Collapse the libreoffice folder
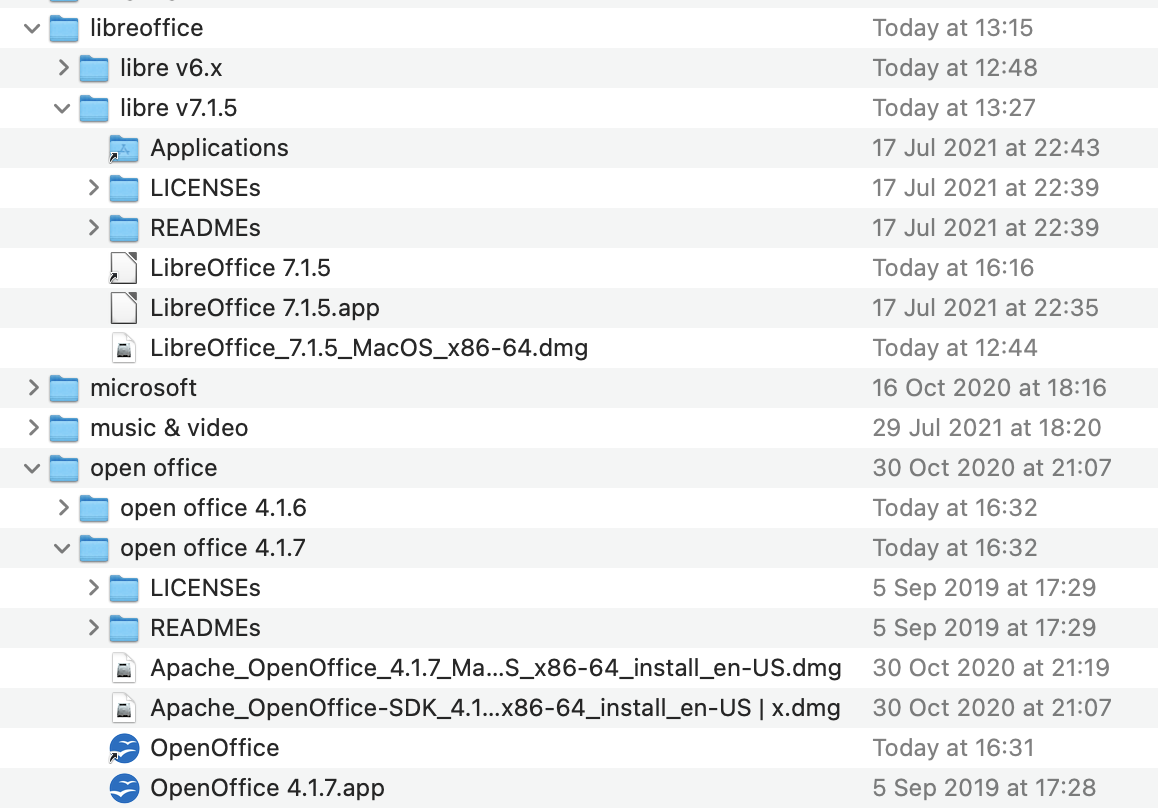1158x808 pixels. 33,28
